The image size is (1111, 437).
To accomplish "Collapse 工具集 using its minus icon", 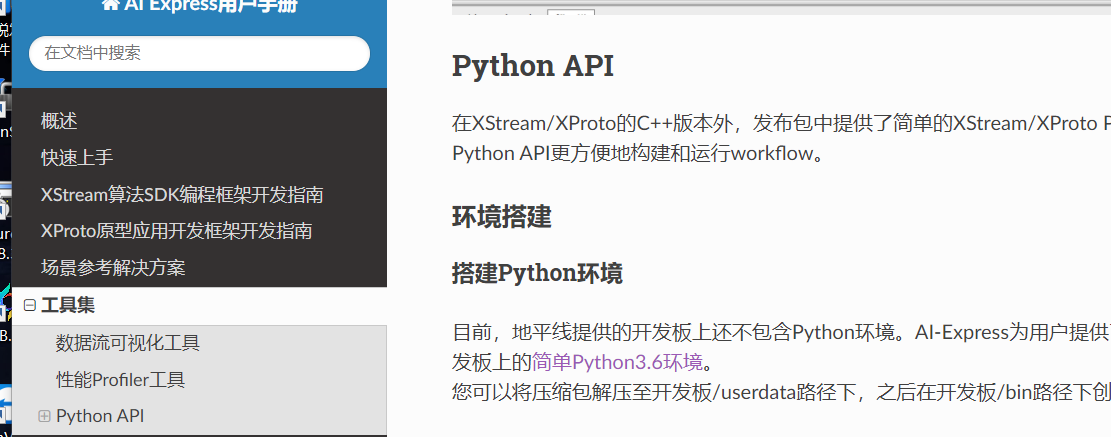I will [x=29, y=306].
